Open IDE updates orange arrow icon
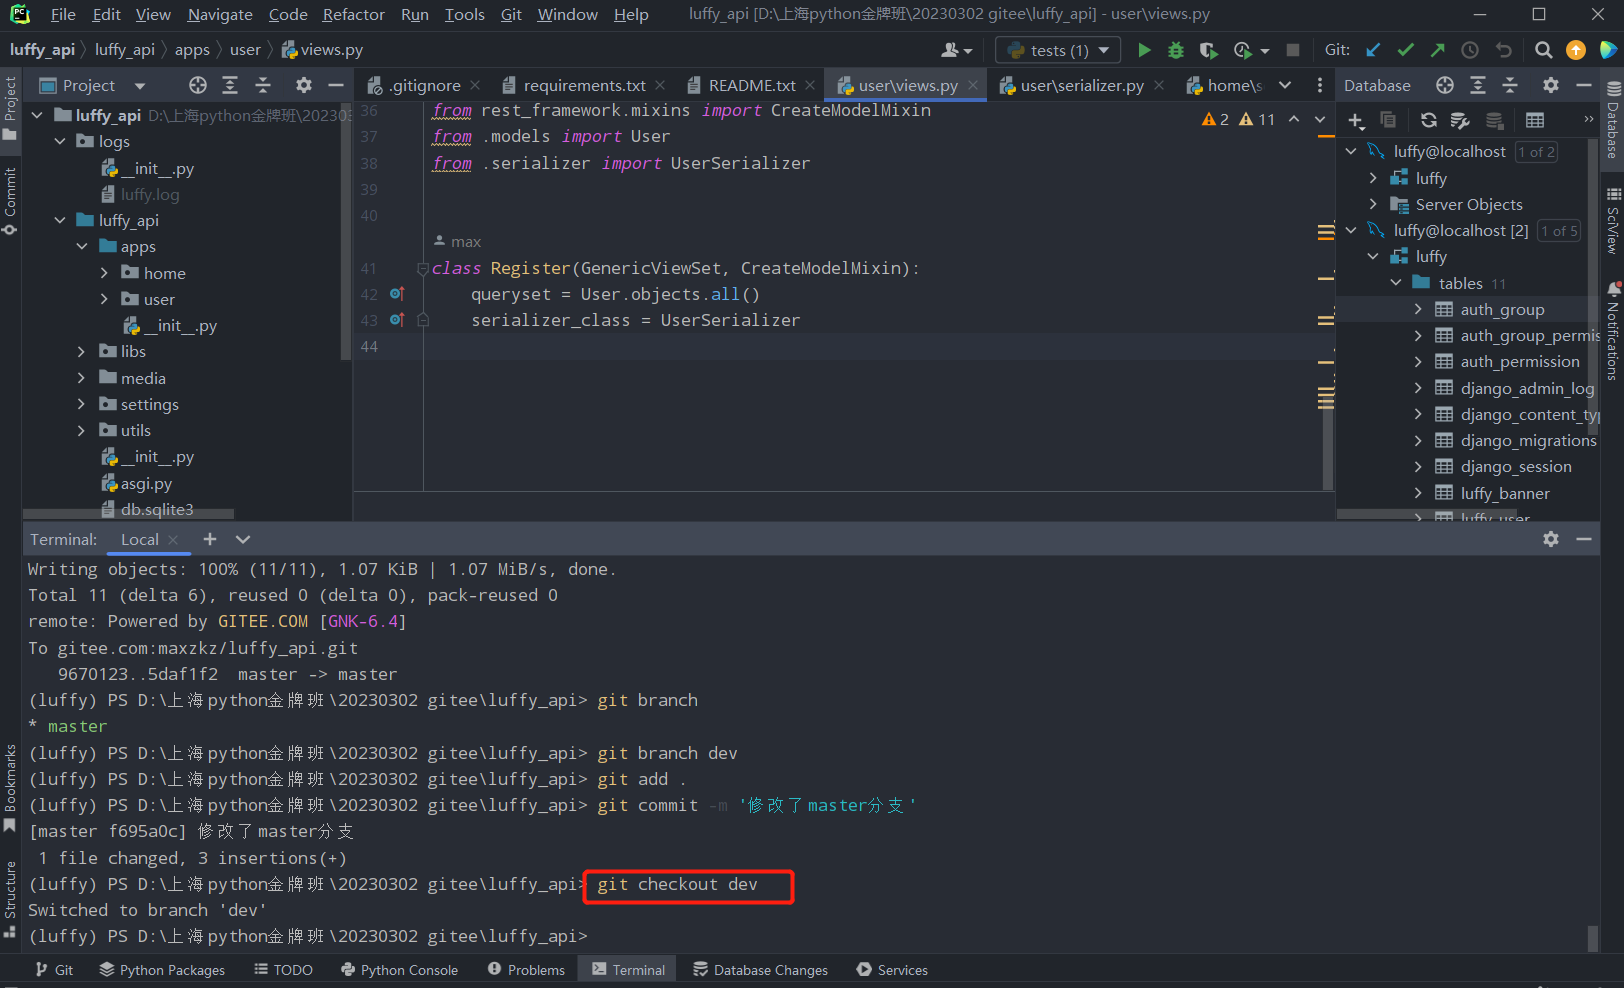The width and height of the screenshot is (1624, 988). [1576, 50]
